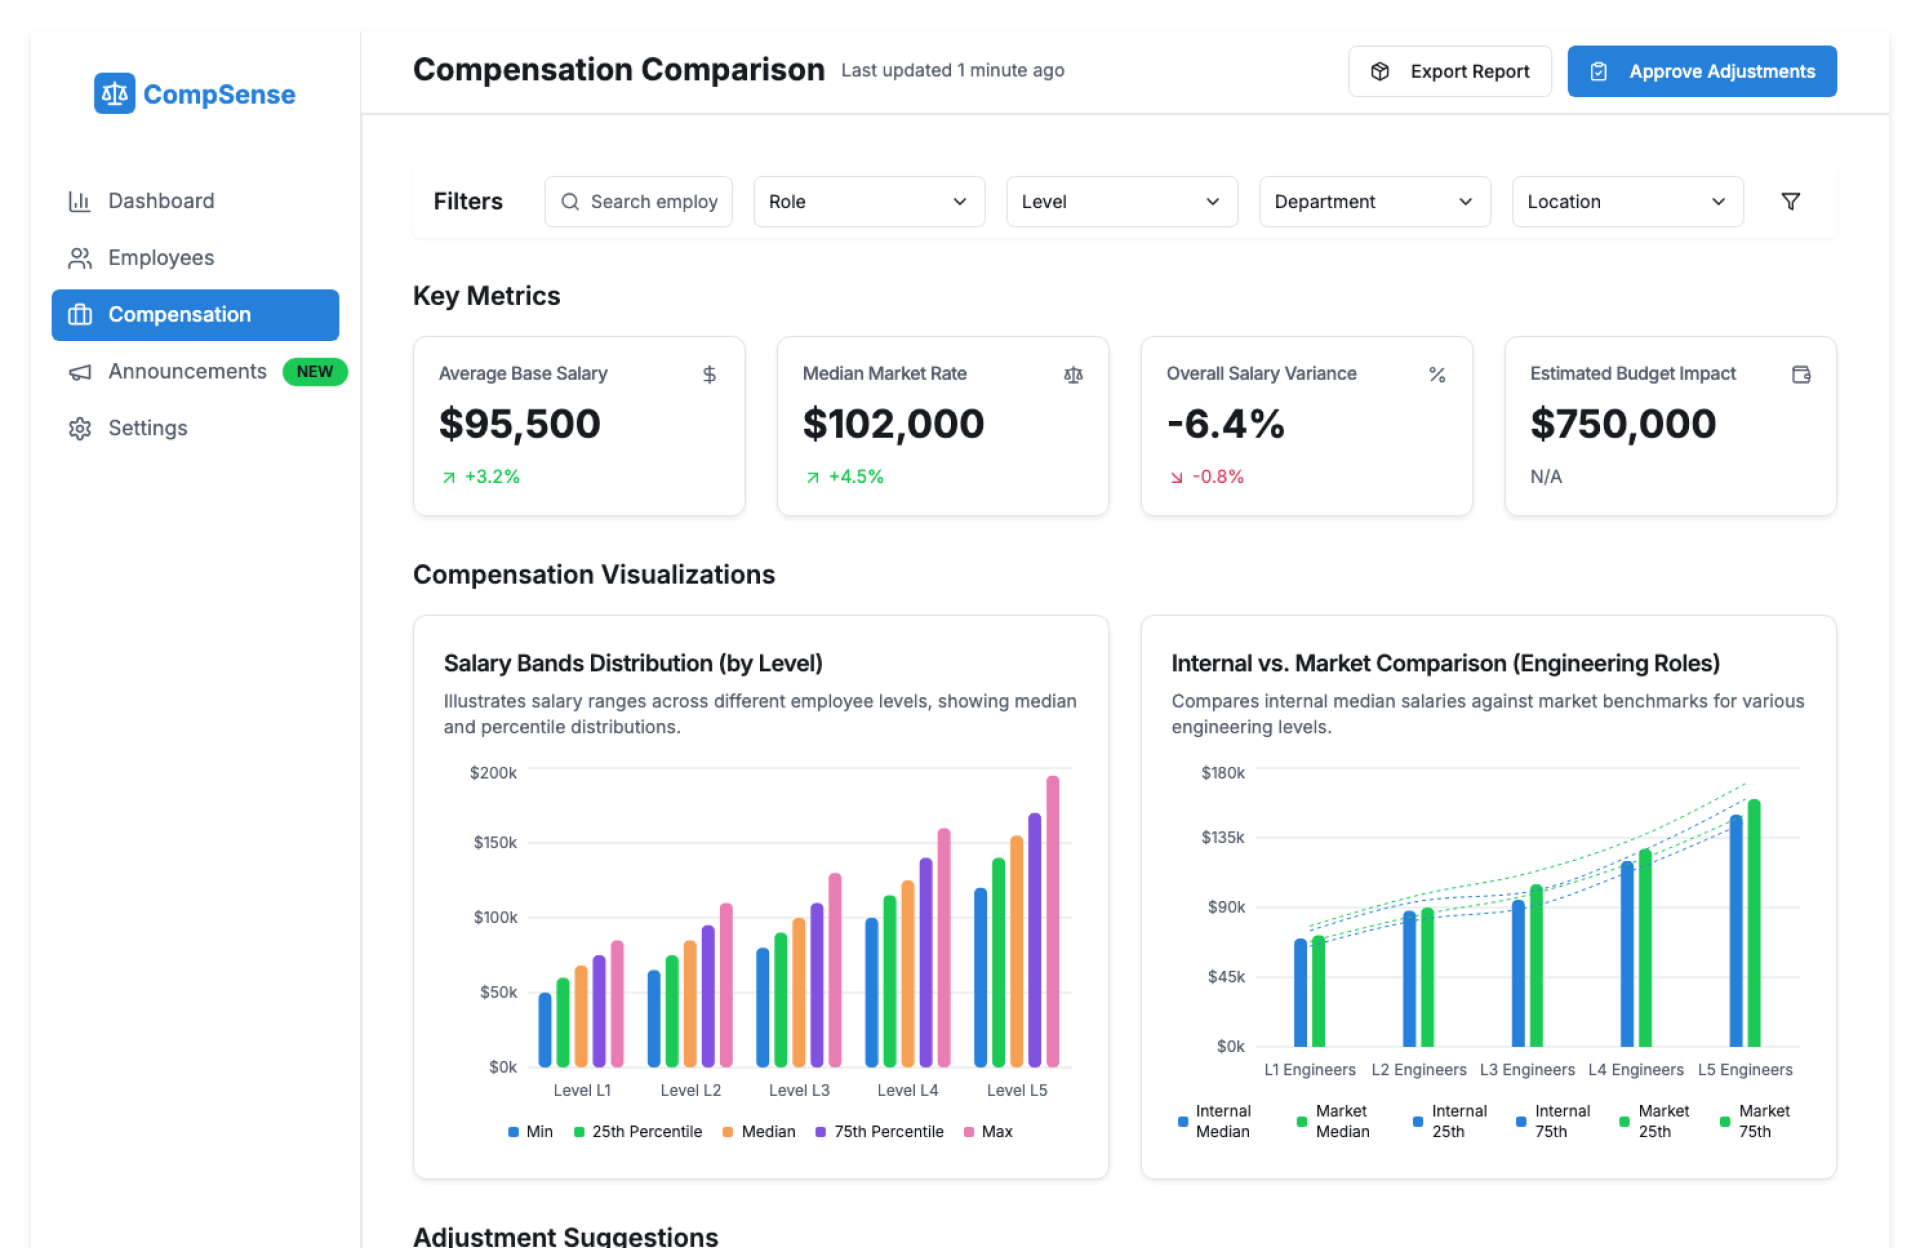The height and width of the screenshot is (1248, 1920).
Task: Click the Announcements megaphone icon
Action: point(80,372)
